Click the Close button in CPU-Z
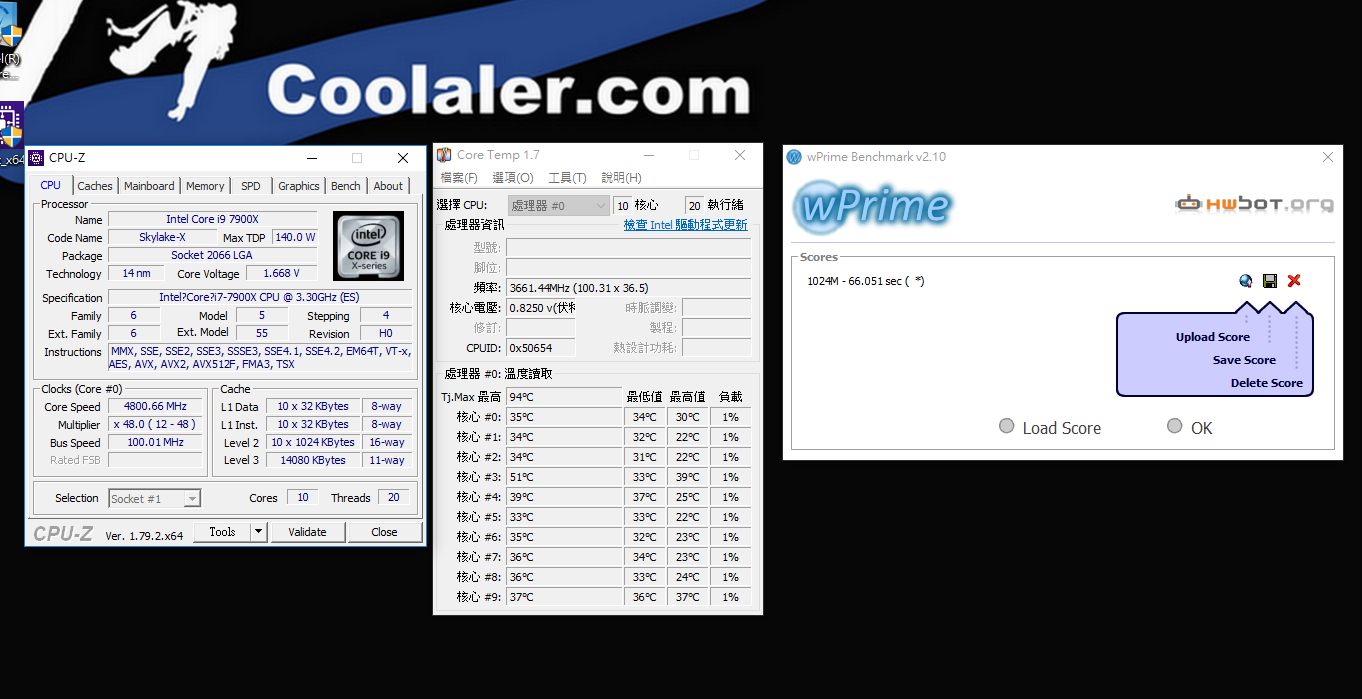The height and width of the screenshot is (699, 1362). tap(384, 532)
